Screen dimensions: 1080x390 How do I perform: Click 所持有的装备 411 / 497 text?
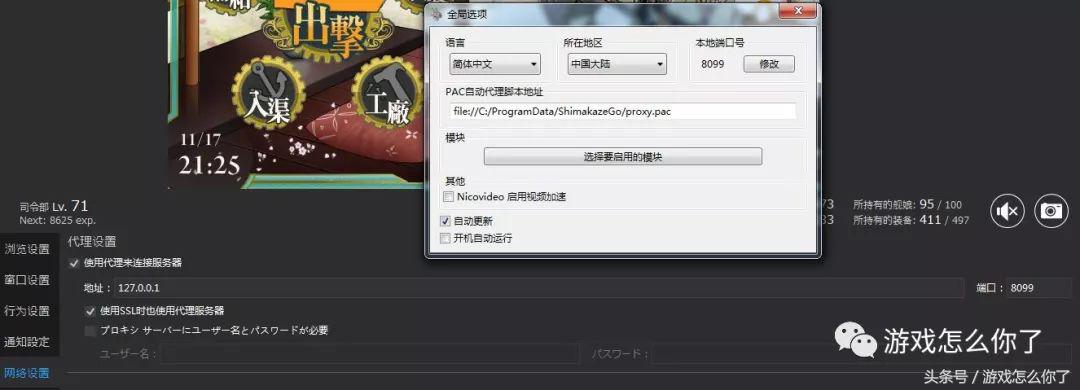(911, 220)
